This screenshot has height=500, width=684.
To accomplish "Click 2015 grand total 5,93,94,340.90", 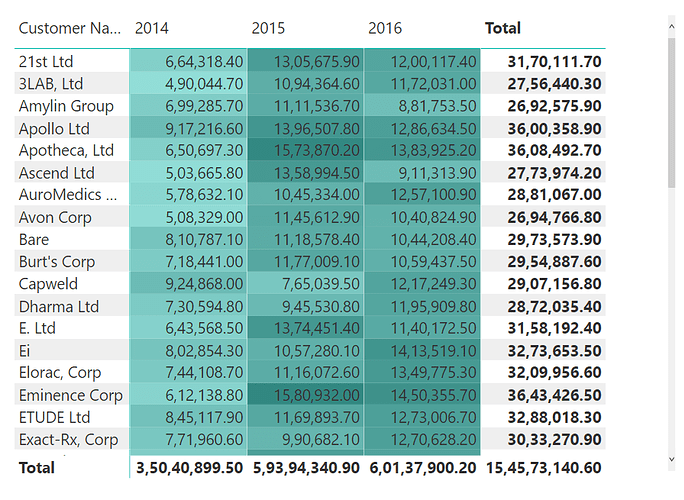I will (306, 468).
